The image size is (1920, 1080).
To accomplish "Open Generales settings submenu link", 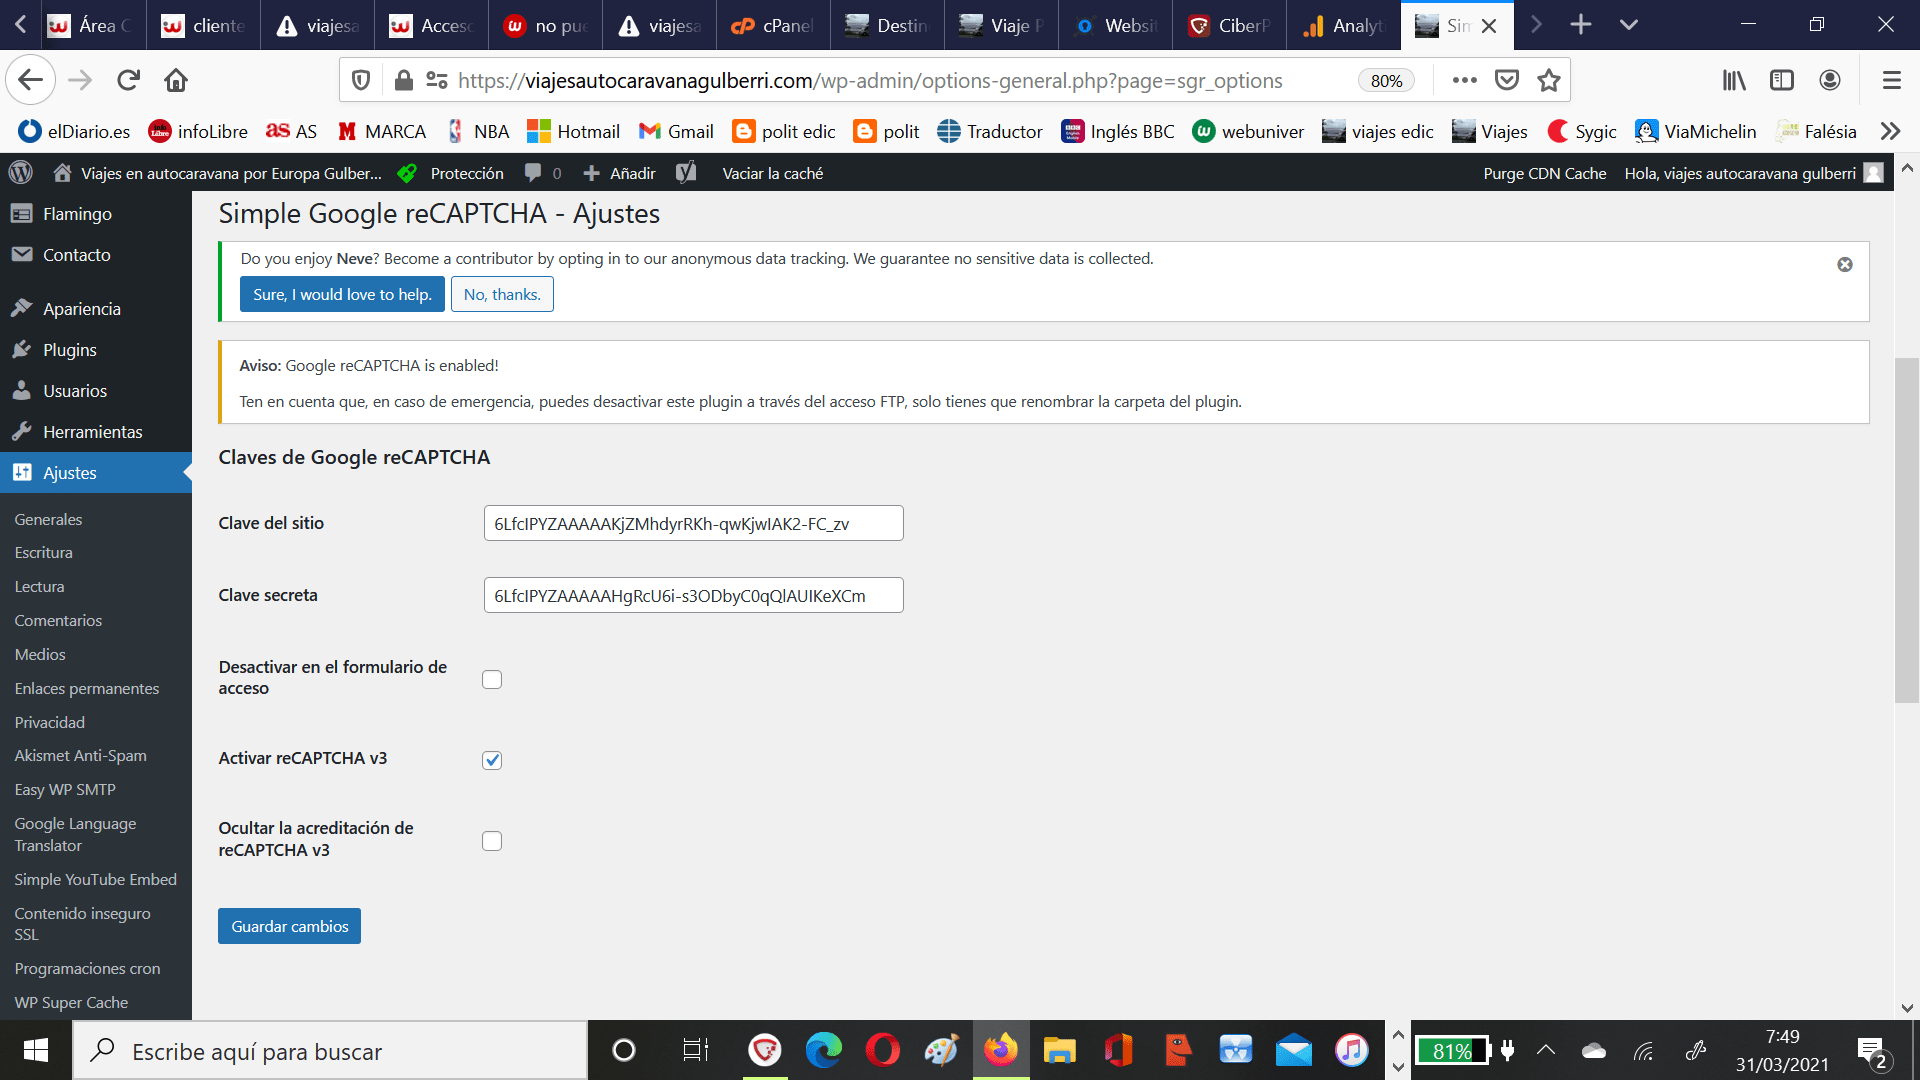I will click(48, 519).
